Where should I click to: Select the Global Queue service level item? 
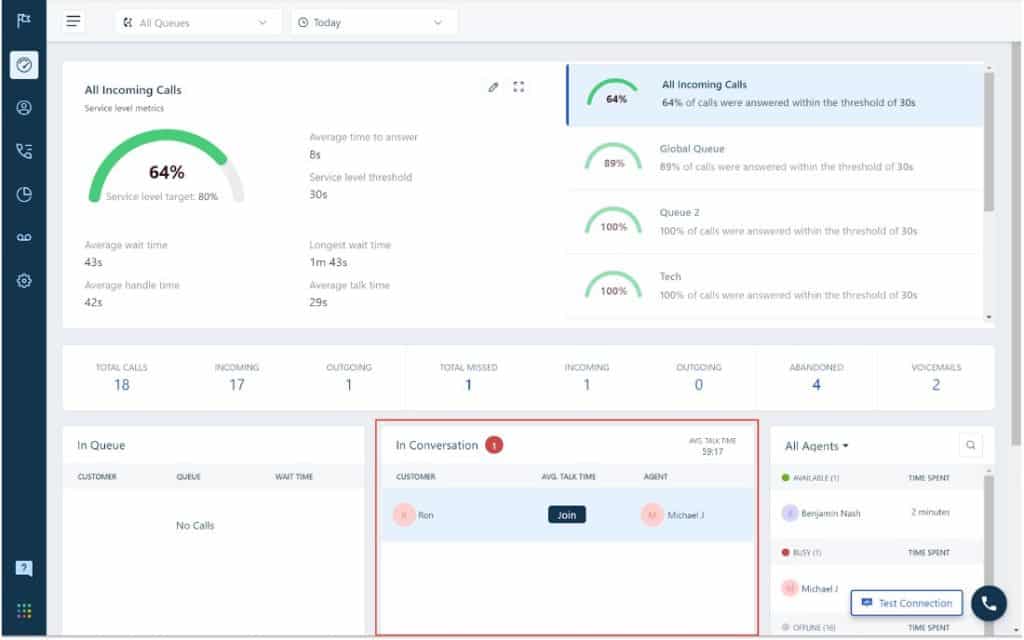tap(774, 158)
